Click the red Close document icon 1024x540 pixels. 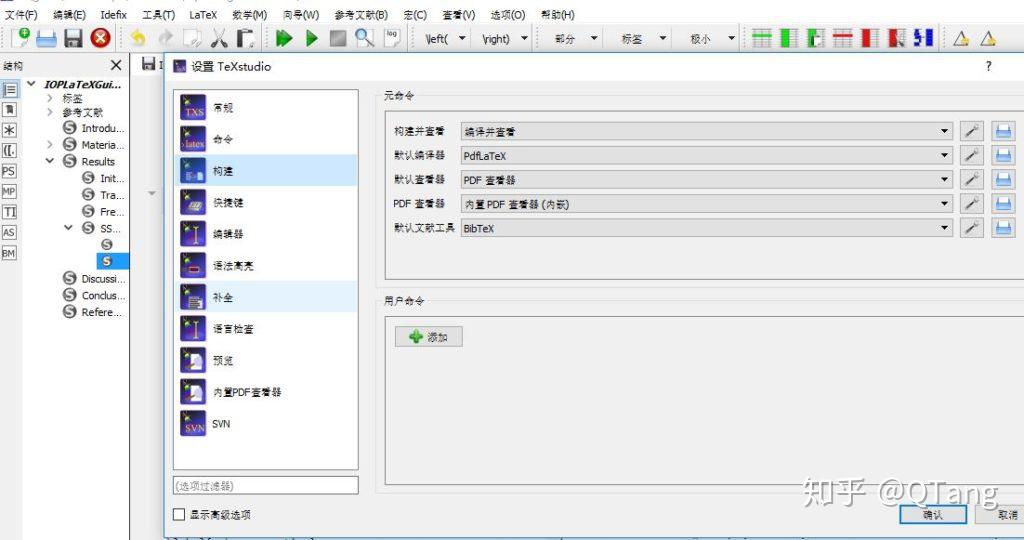click(100, 39)
